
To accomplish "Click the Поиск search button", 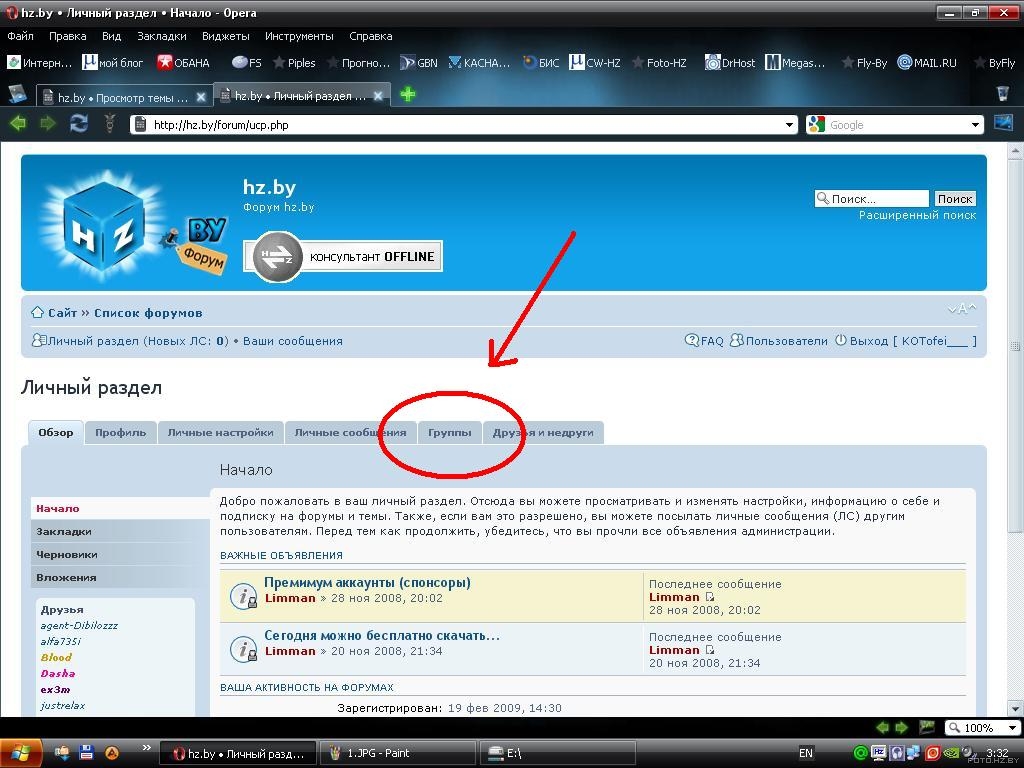I will pyautogui.click(x=954, y=199).
